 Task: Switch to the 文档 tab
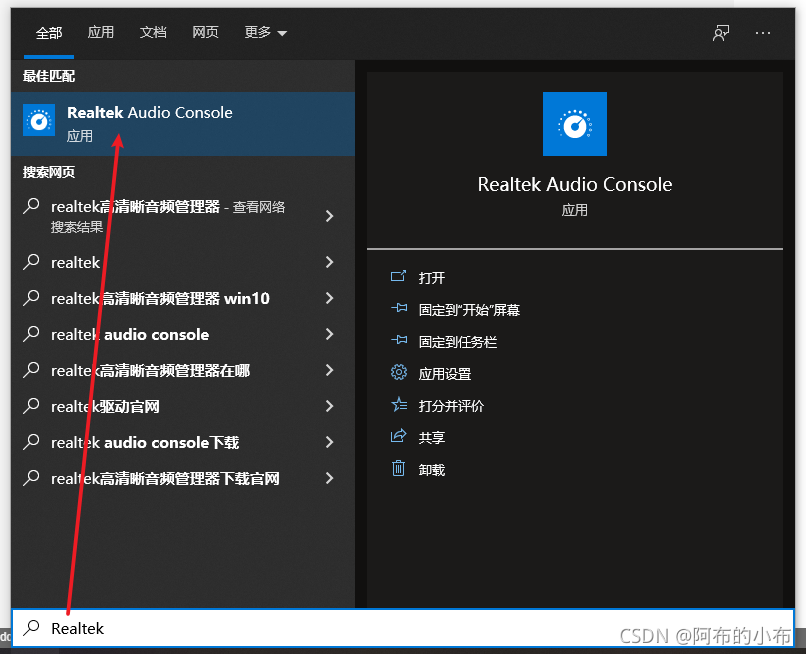pos(153,32)
